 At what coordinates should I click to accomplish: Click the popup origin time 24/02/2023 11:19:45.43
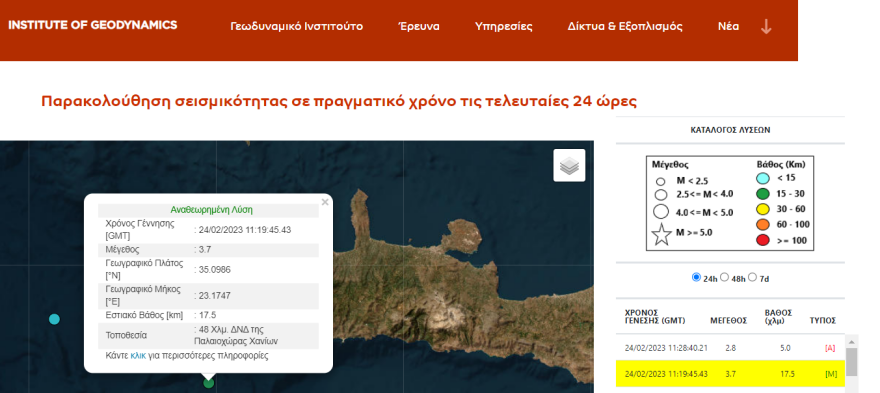click(245, 230)
